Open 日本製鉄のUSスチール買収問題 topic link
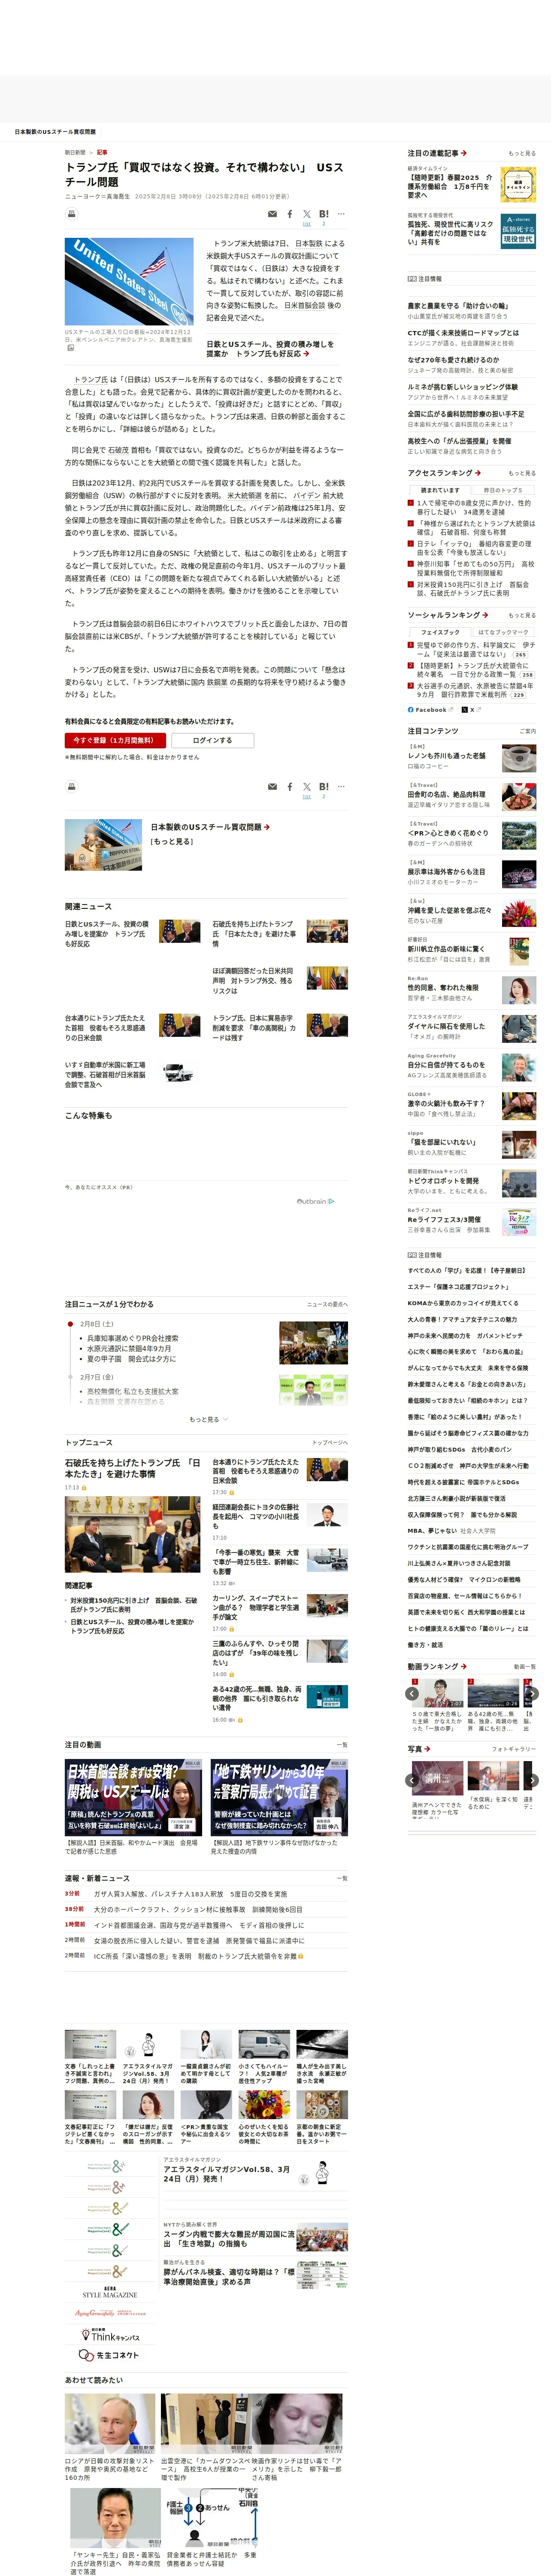 [x=206, y=827]
